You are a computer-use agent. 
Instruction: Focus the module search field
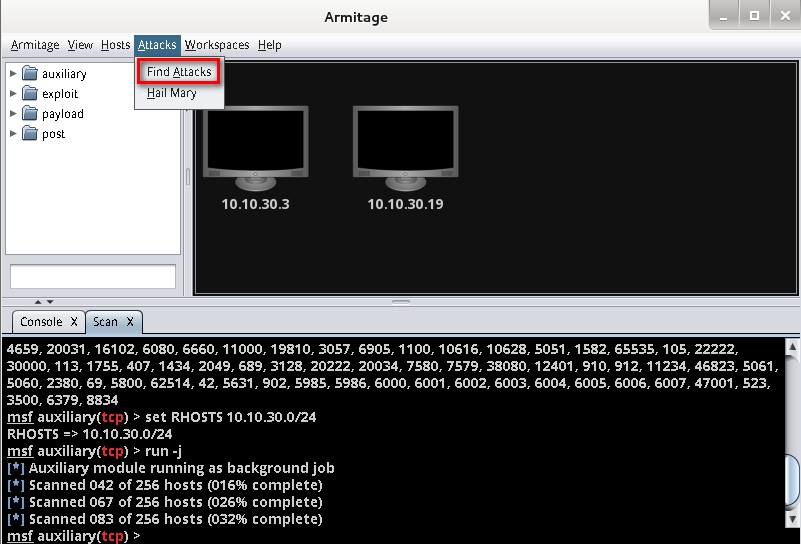93,276
